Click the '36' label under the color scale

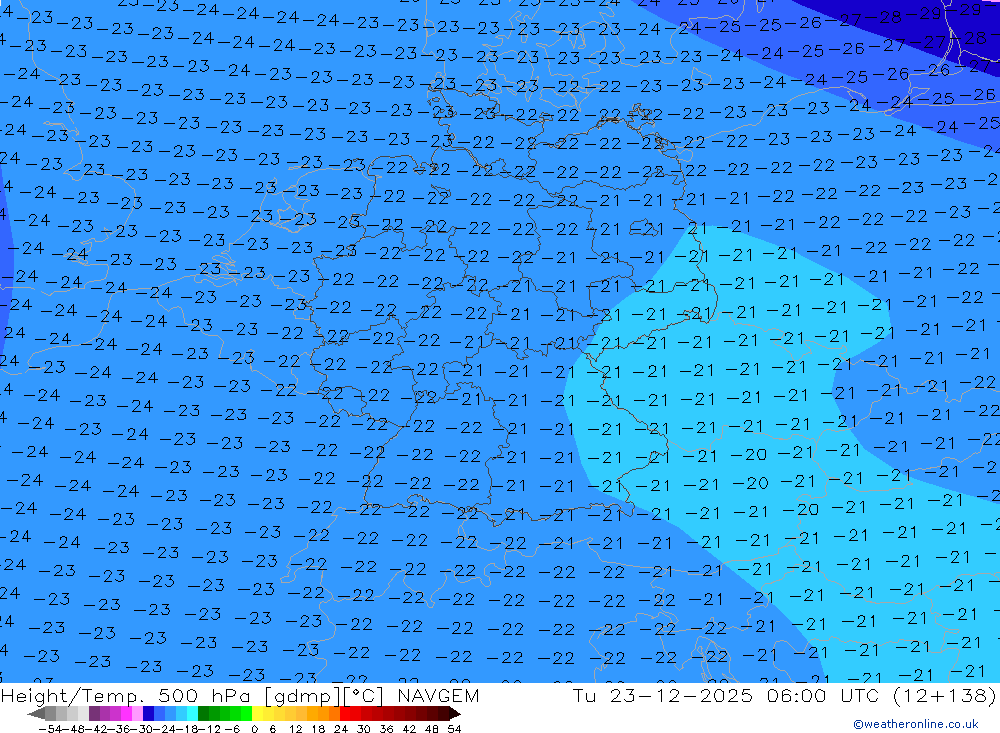pos(386,729)
